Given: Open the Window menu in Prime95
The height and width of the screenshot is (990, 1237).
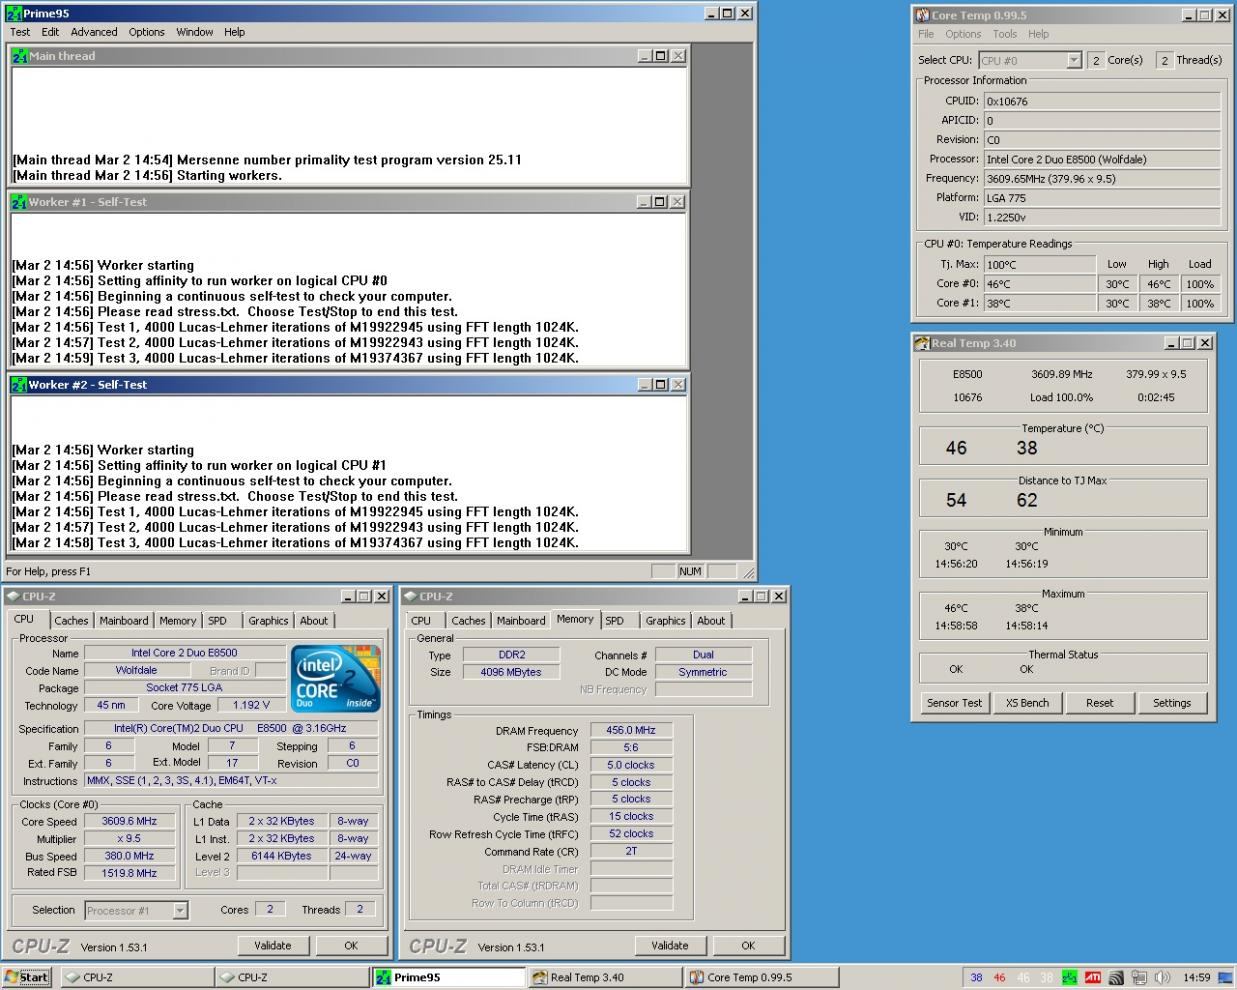Looking at the screenshot, I should tap(194, 32).
